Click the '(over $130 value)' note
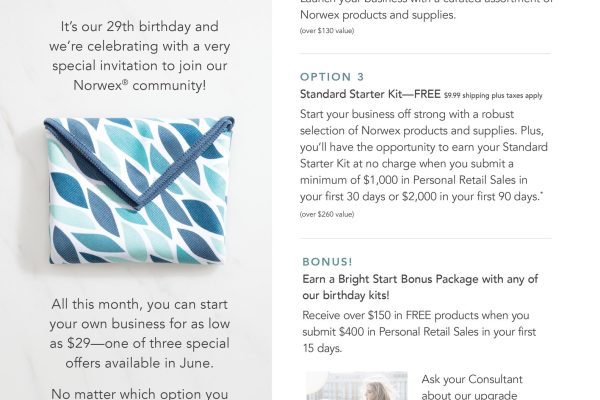This screenshot has height=400, width=600. pos(327,31)
